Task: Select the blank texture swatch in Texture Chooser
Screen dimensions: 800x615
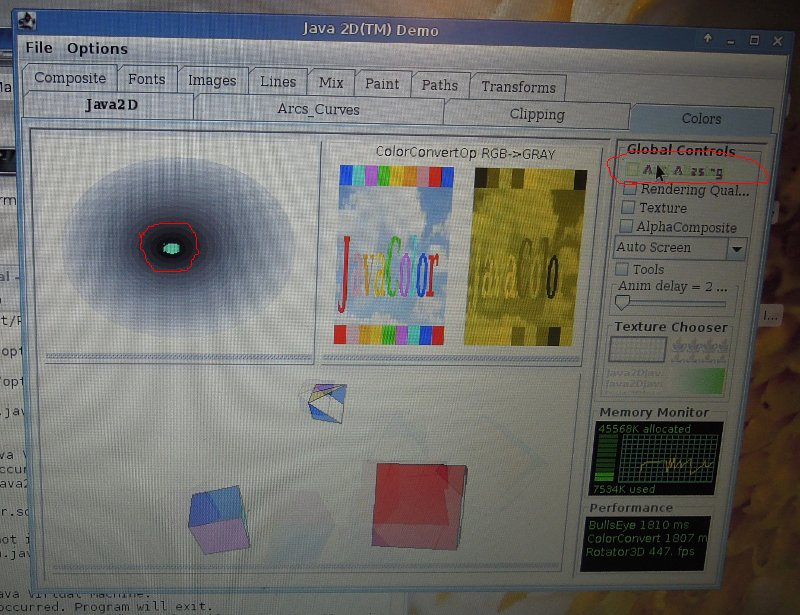Action: tap(638, 349)
